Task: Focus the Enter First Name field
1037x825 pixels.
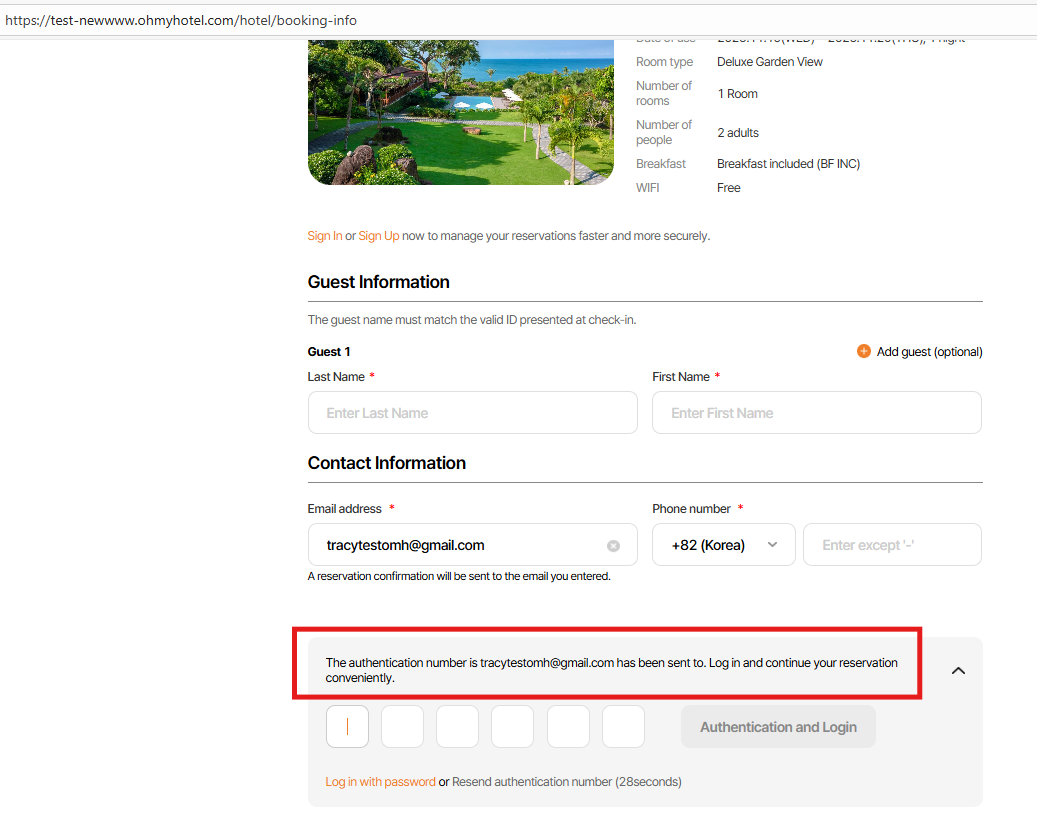Action: point(817,413)
